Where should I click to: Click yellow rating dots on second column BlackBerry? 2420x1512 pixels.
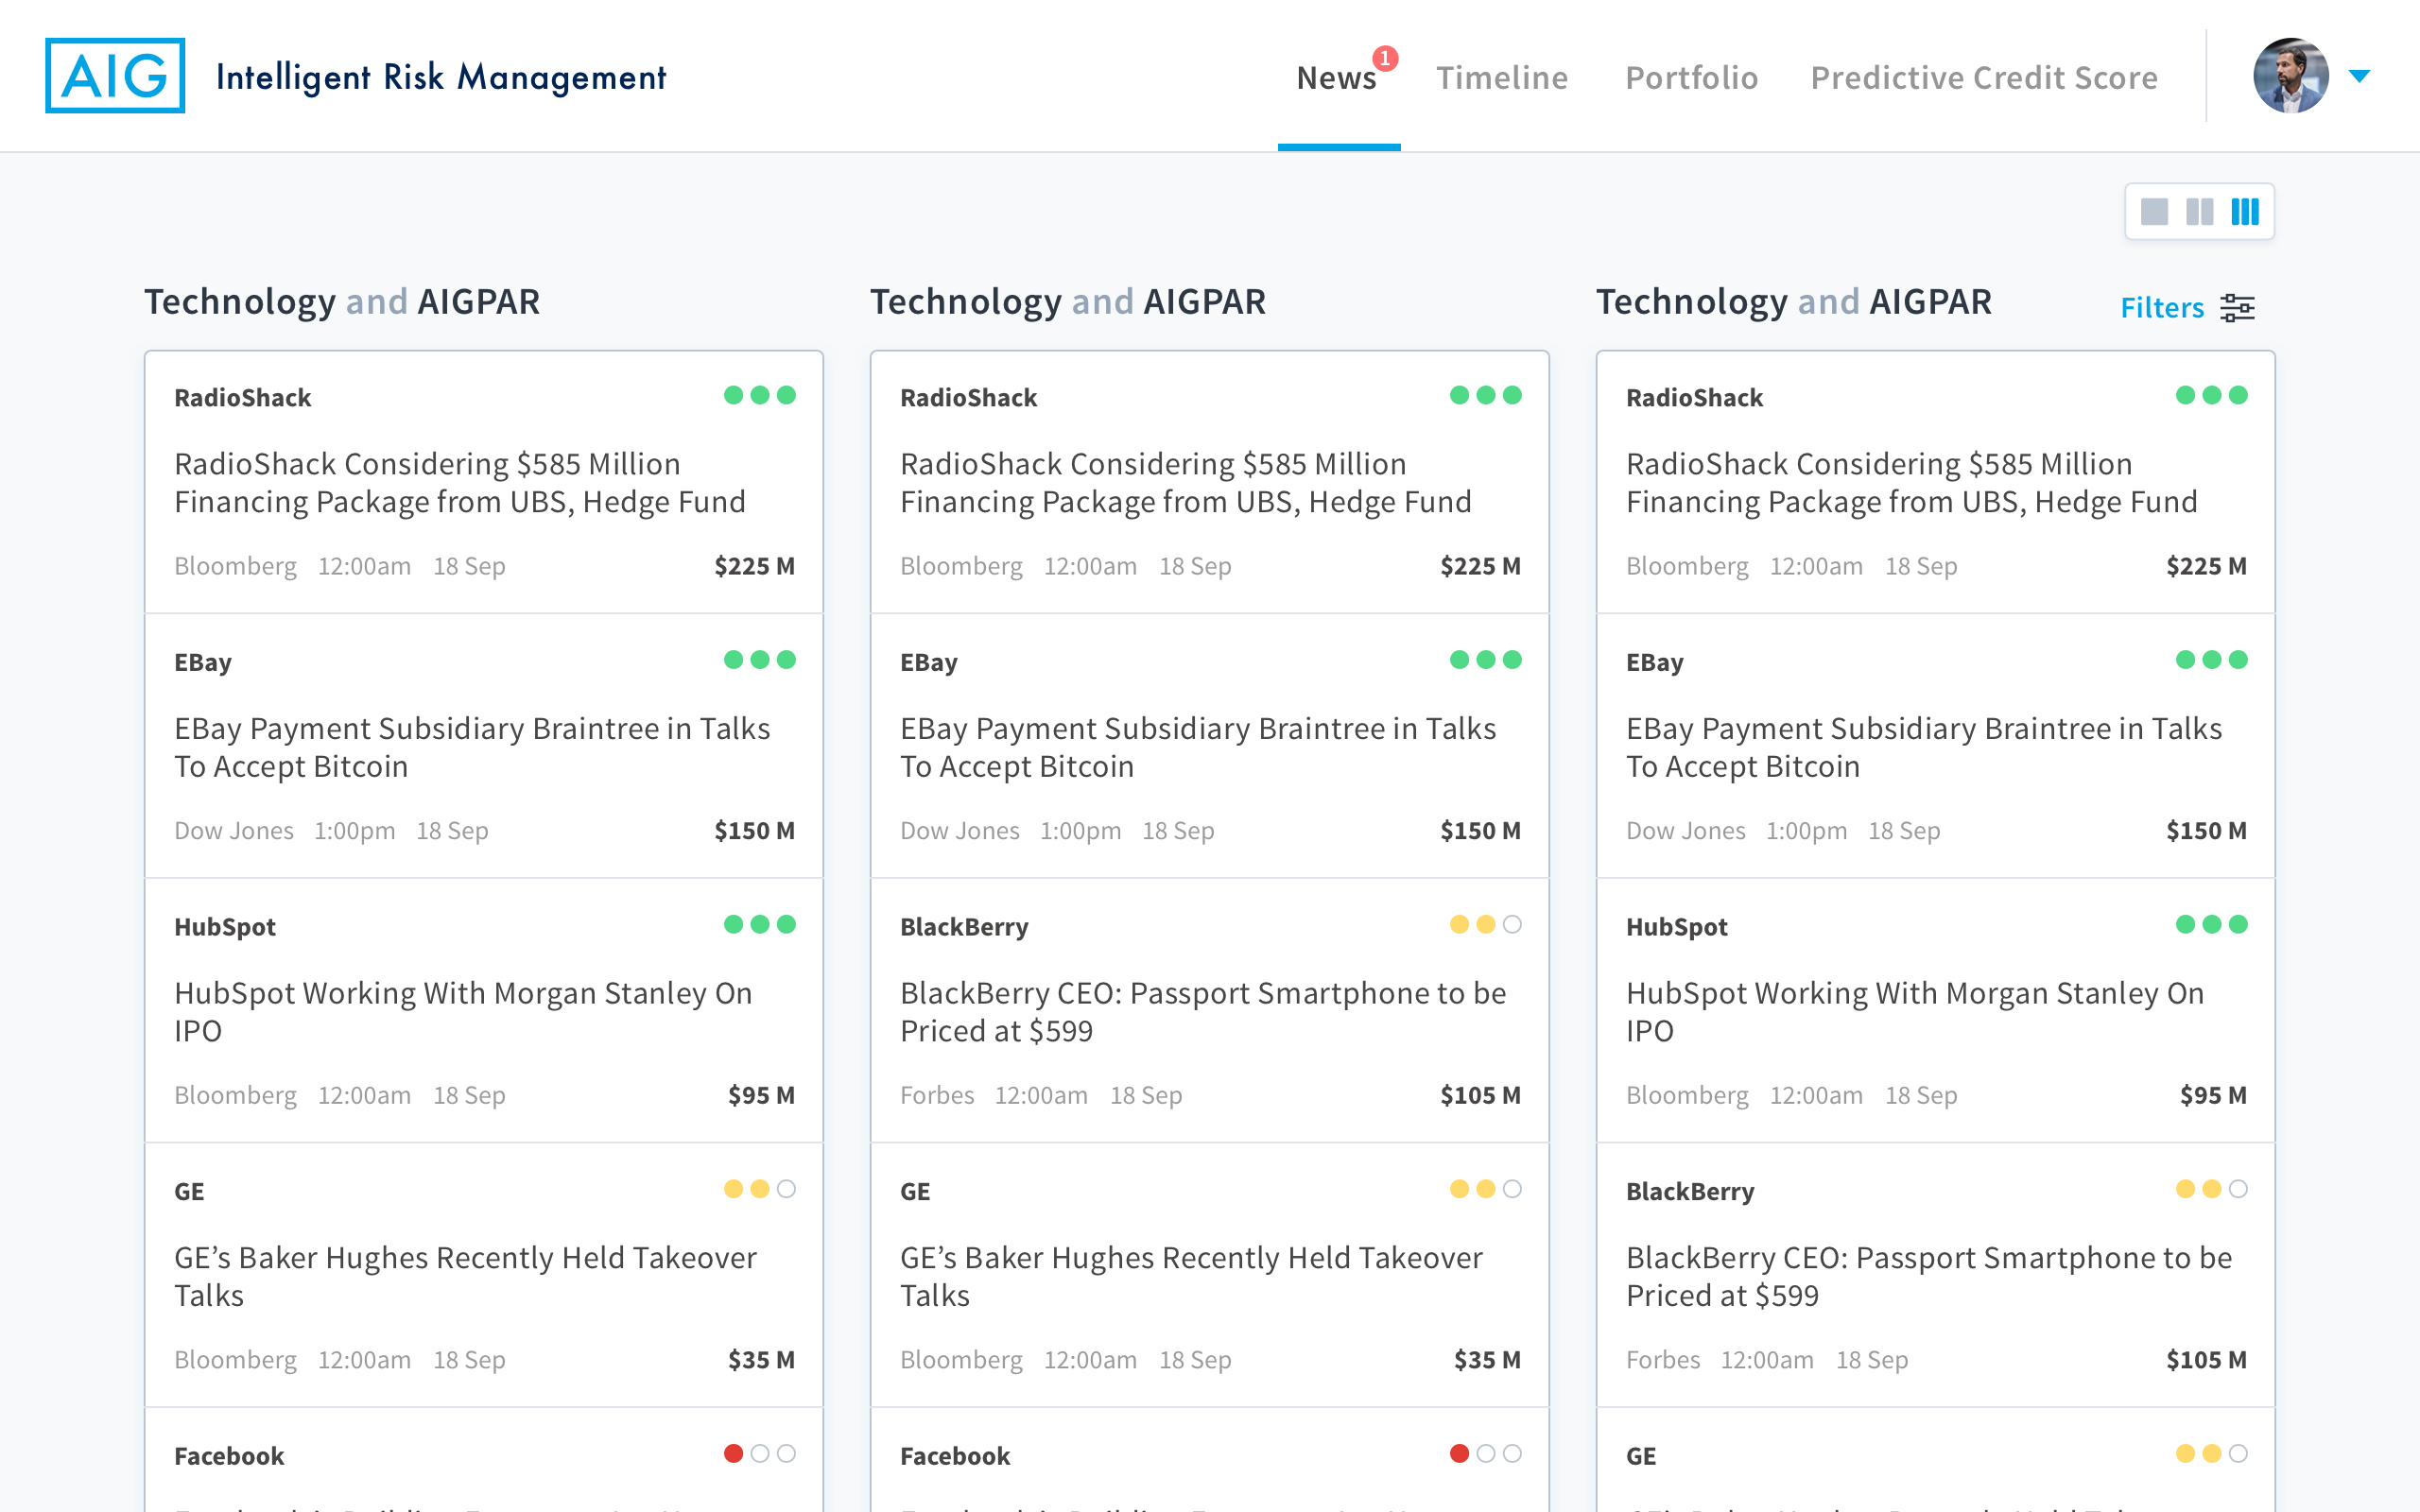[1486, 924]
